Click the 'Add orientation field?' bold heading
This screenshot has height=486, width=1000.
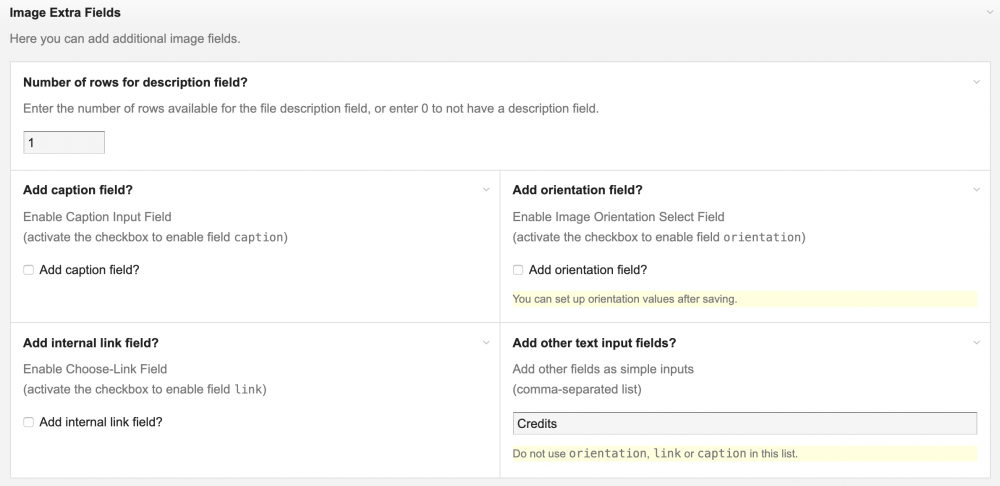pos(577,190)
